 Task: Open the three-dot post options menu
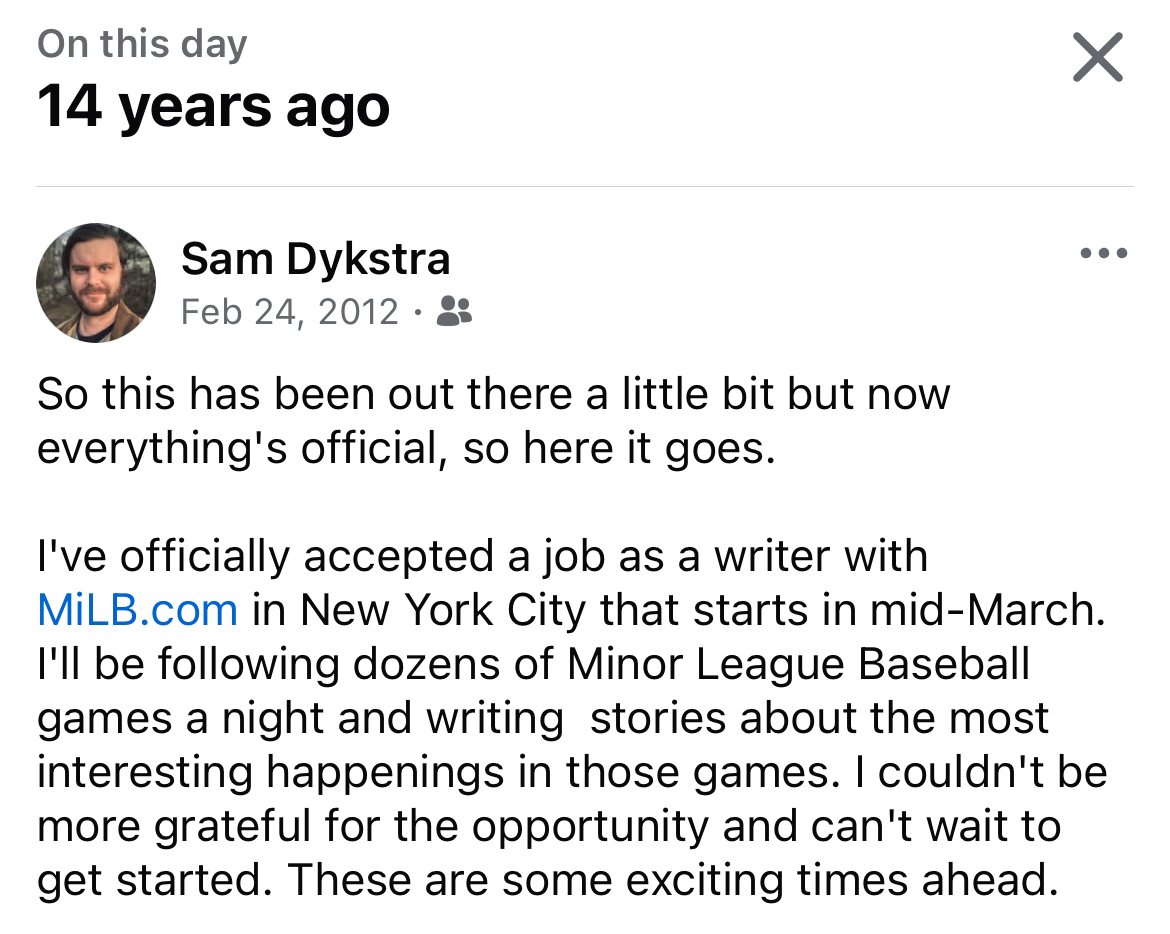[1104, 254]
